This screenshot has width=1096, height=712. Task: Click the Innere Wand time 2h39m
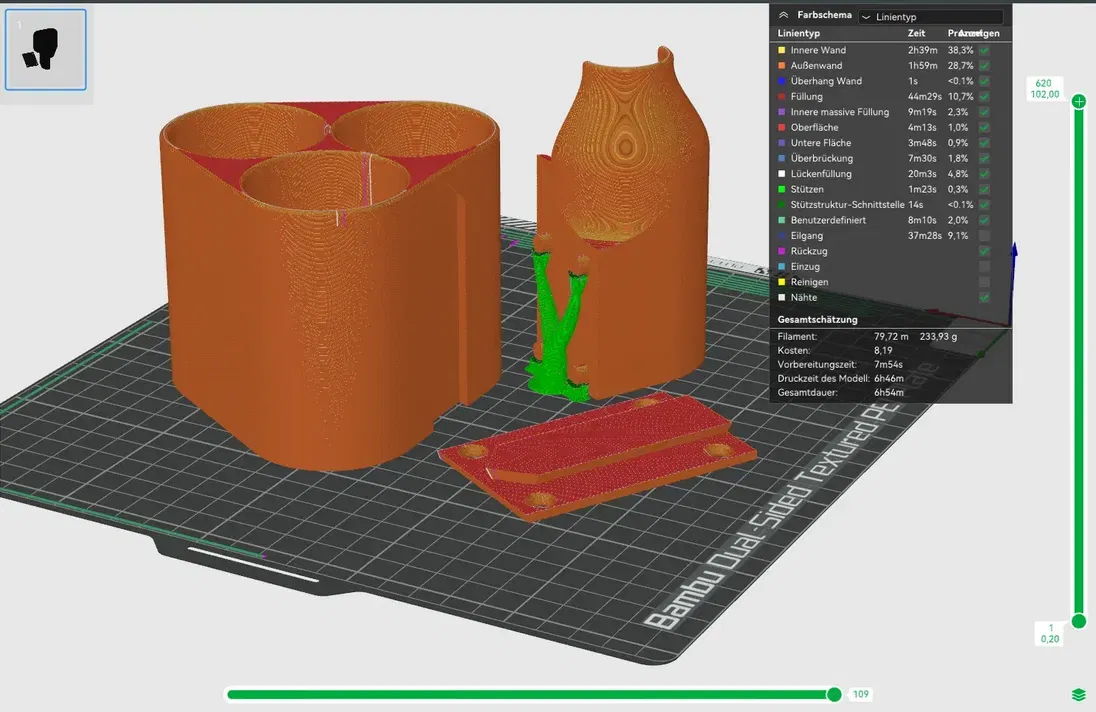(x=923, y=50)
